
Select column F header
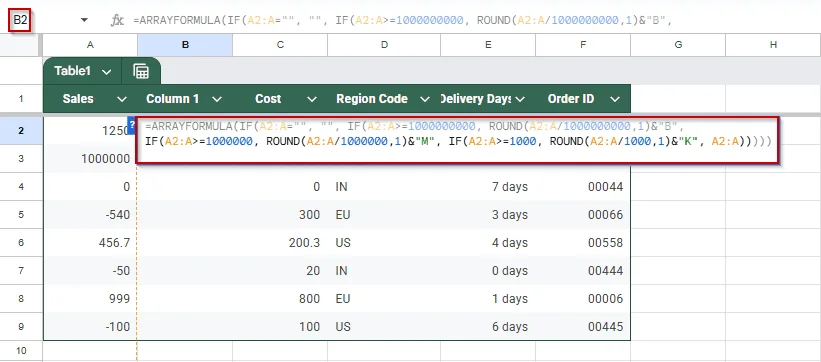[583, 45]
